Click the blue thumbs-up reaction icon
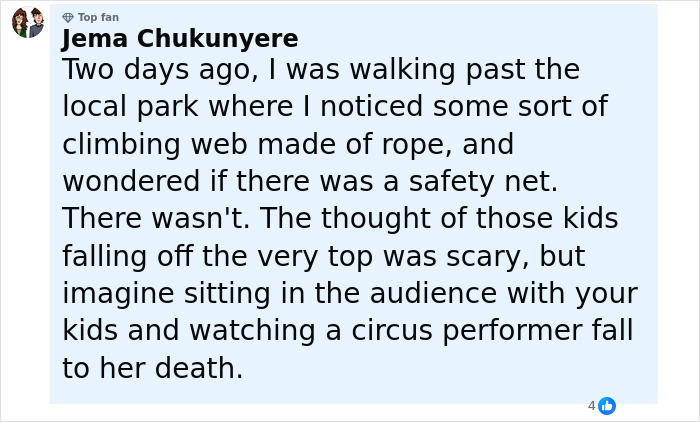This screenshot has height=422, width=700. (x=607, y=406)
